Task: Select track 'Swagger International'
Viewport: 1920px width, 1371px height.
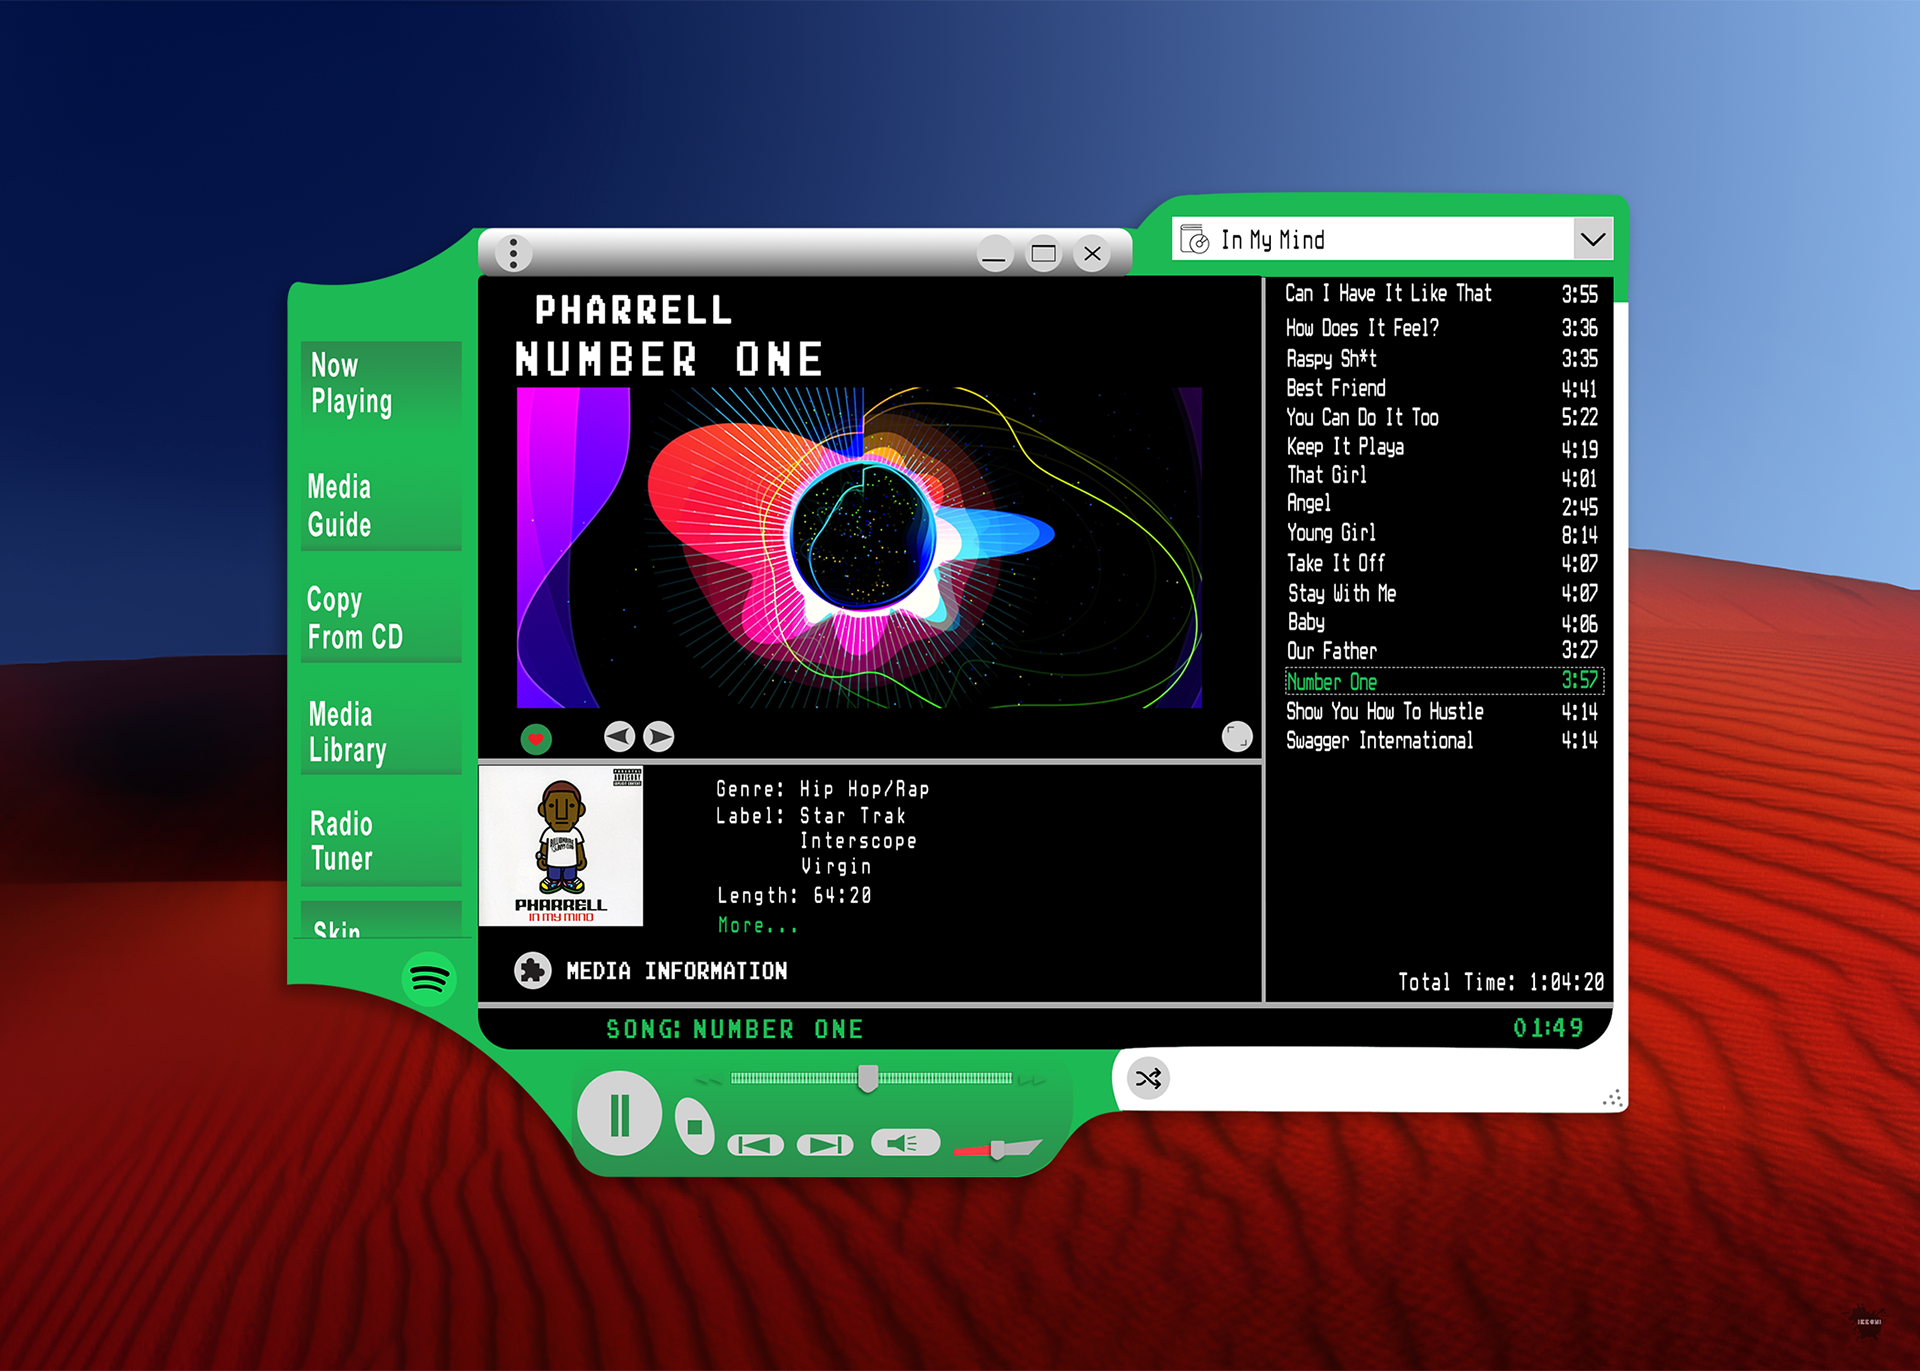Action: pyautogui.click(x=1441, y=740)
